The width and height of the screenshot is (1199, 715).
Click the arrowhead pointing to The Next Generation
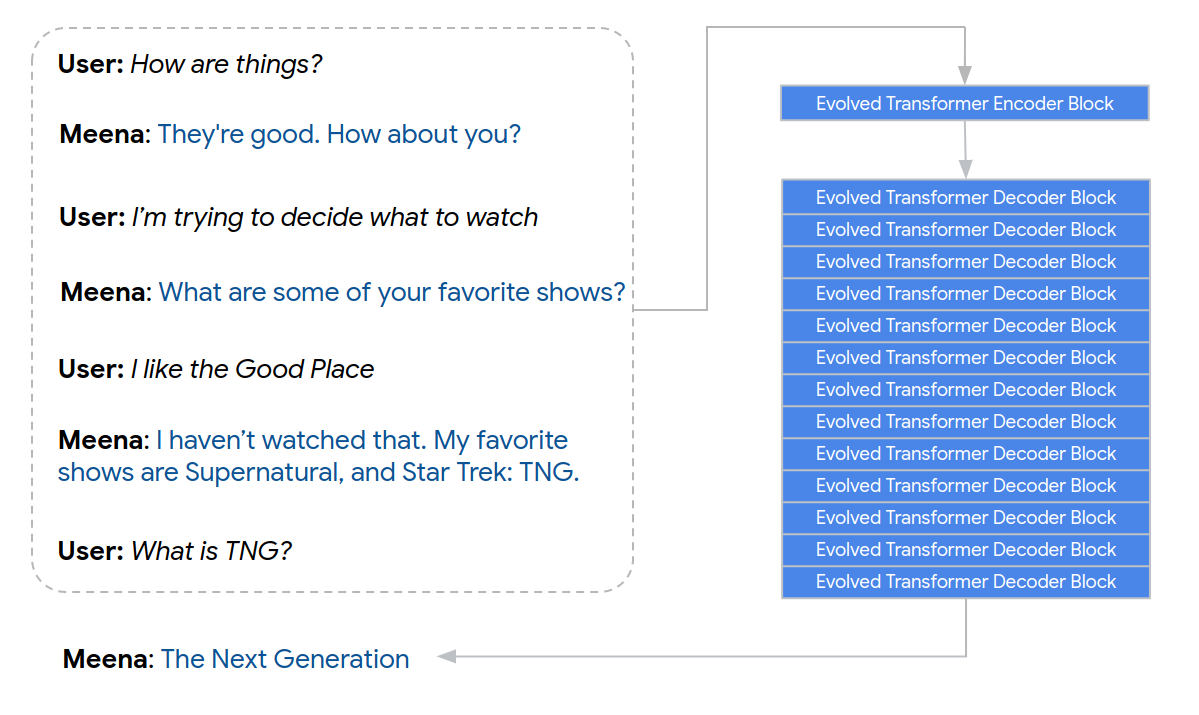pyautogui.click(x=447, y=656)
